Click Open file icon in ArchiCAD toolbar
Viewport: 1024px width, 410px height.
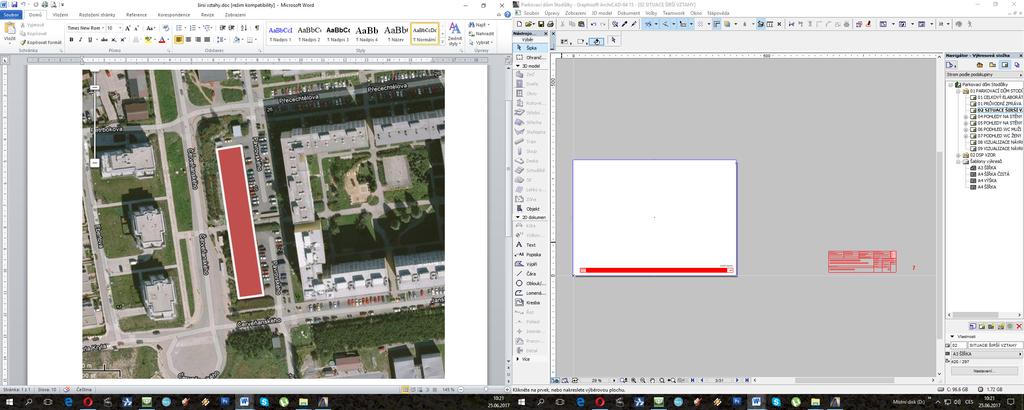[x=530, y=24]
